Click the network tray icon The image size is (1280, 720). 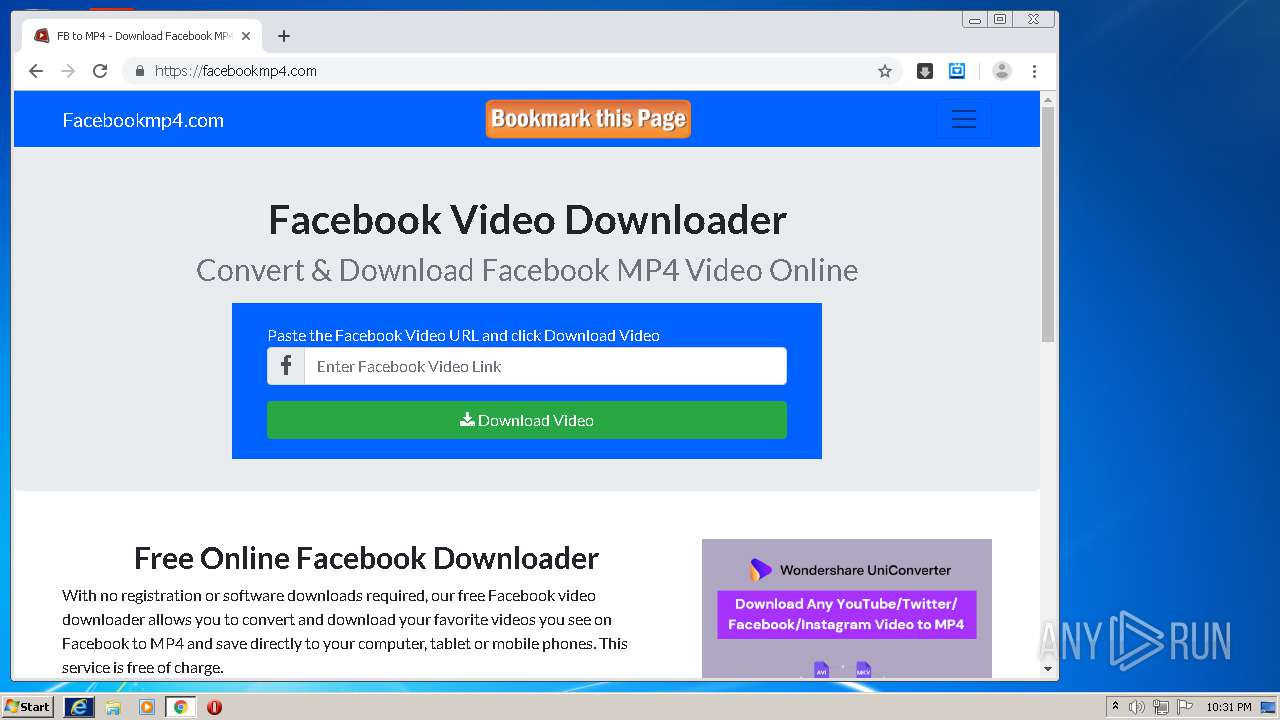point(1161,707)
